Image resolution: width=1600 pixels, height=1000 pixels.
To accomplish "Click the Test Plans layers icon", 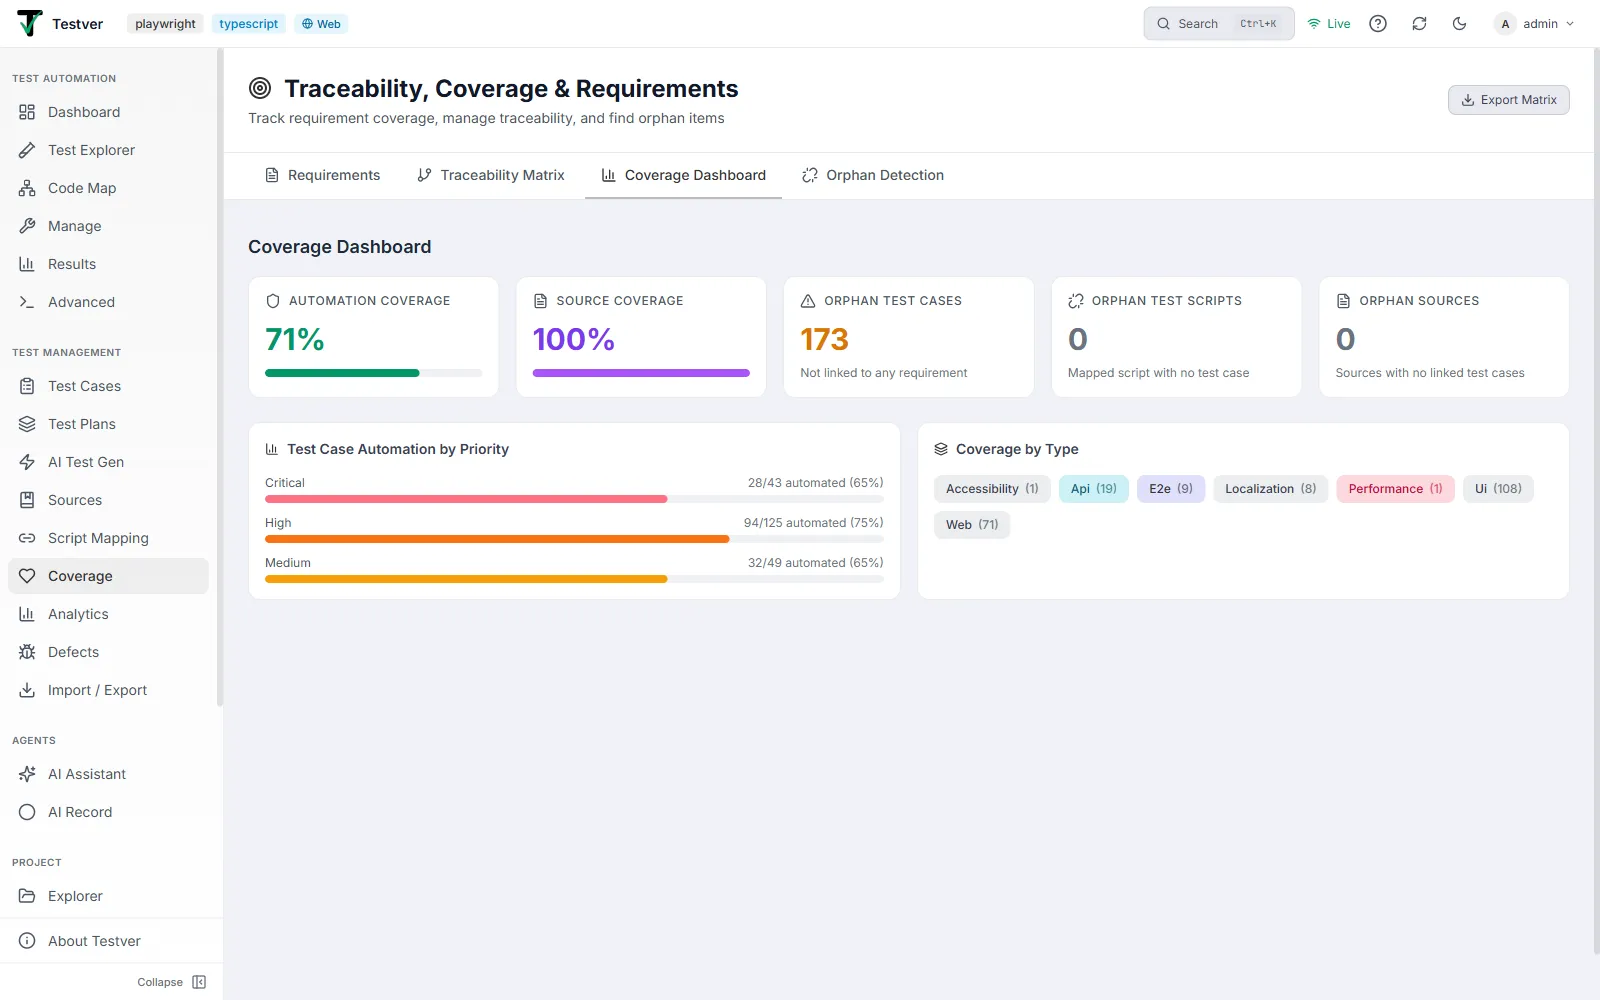I will point(27,424).
